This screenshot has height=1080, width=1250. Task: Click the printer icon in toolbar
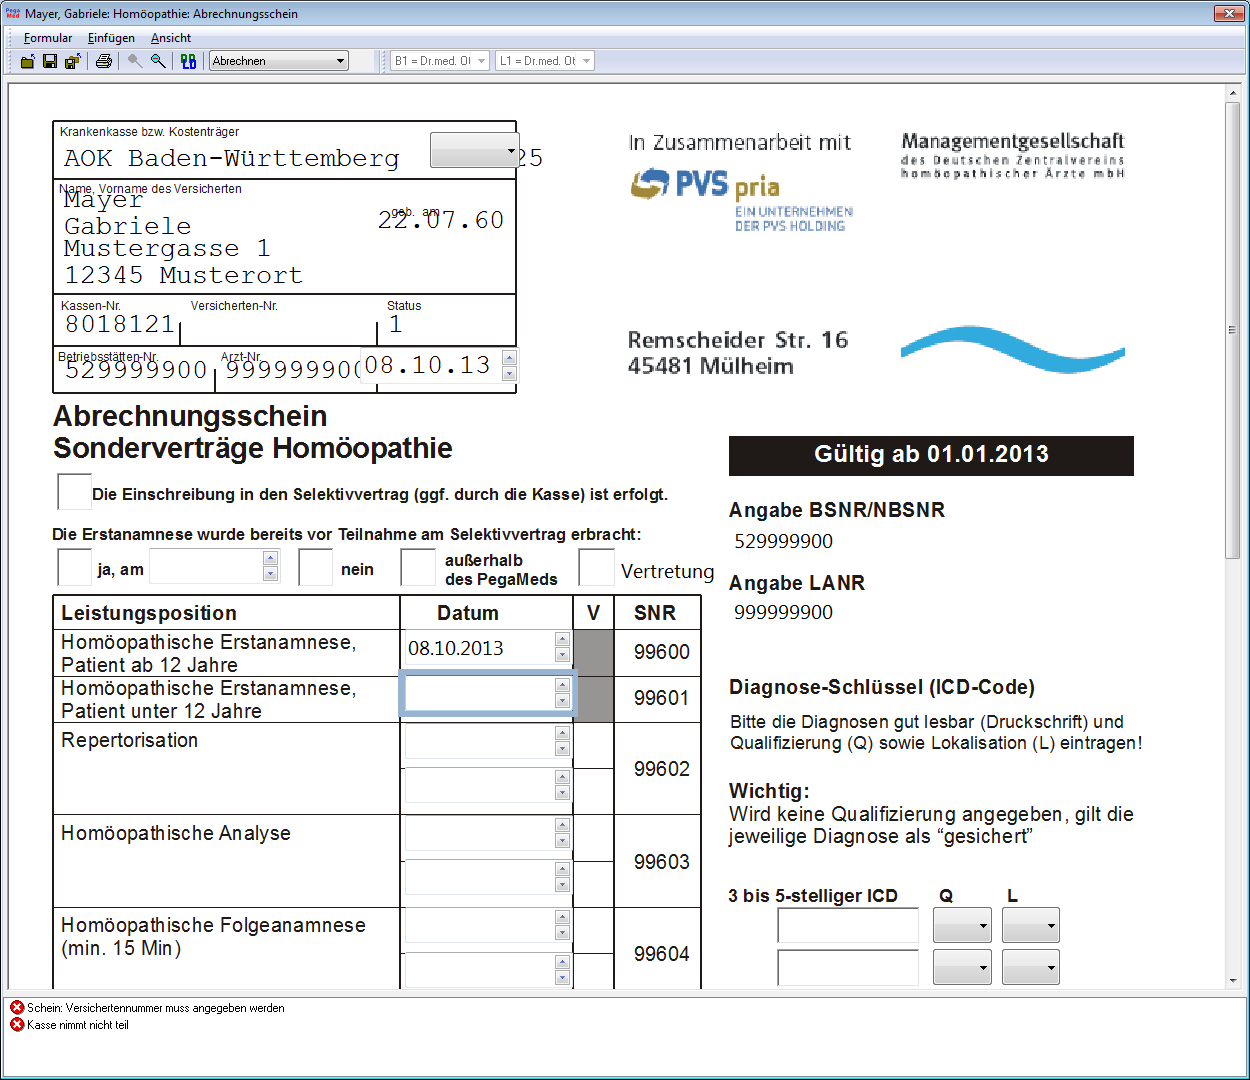[x=104, y=61]
